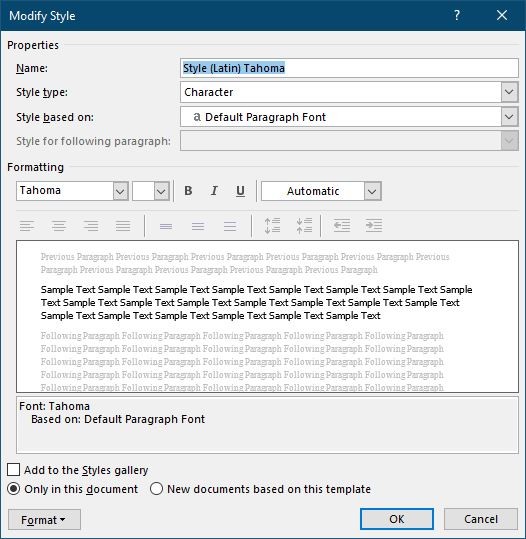Select New documents based on this template
The image size is (526, 539).
point(156,489)
